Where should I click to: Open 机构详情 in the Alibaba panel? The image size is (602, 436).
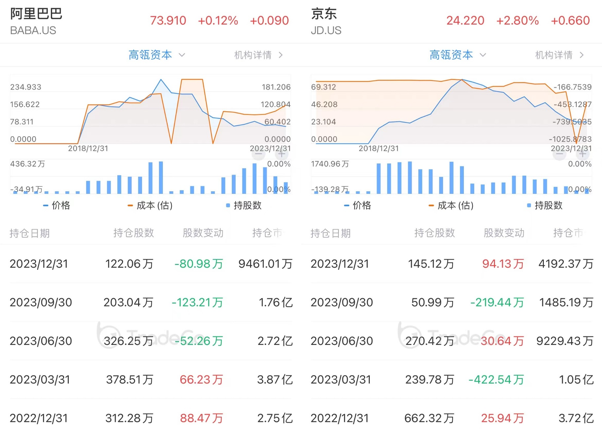[x=258, y=55]
